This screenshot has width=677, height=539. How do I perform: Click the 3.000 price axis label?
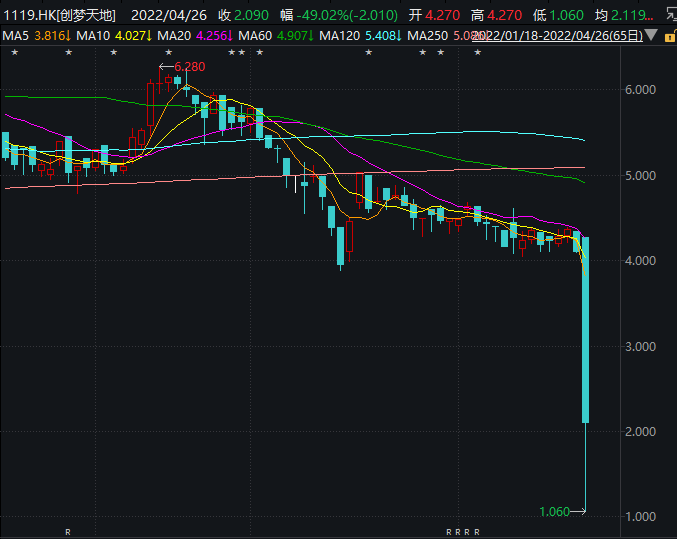[640, 346]
